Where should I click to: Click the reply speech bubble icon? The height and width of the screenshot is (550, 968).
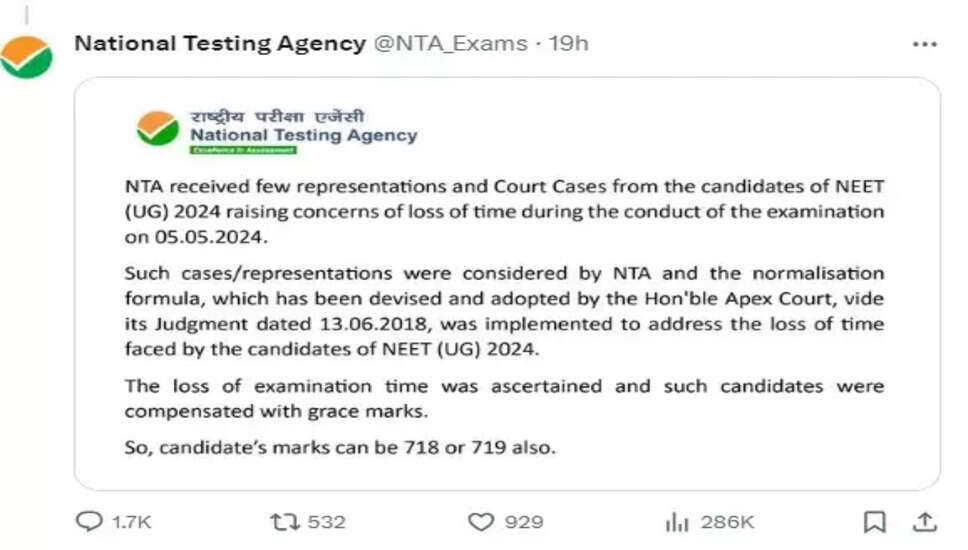click(x=90, y=521)
